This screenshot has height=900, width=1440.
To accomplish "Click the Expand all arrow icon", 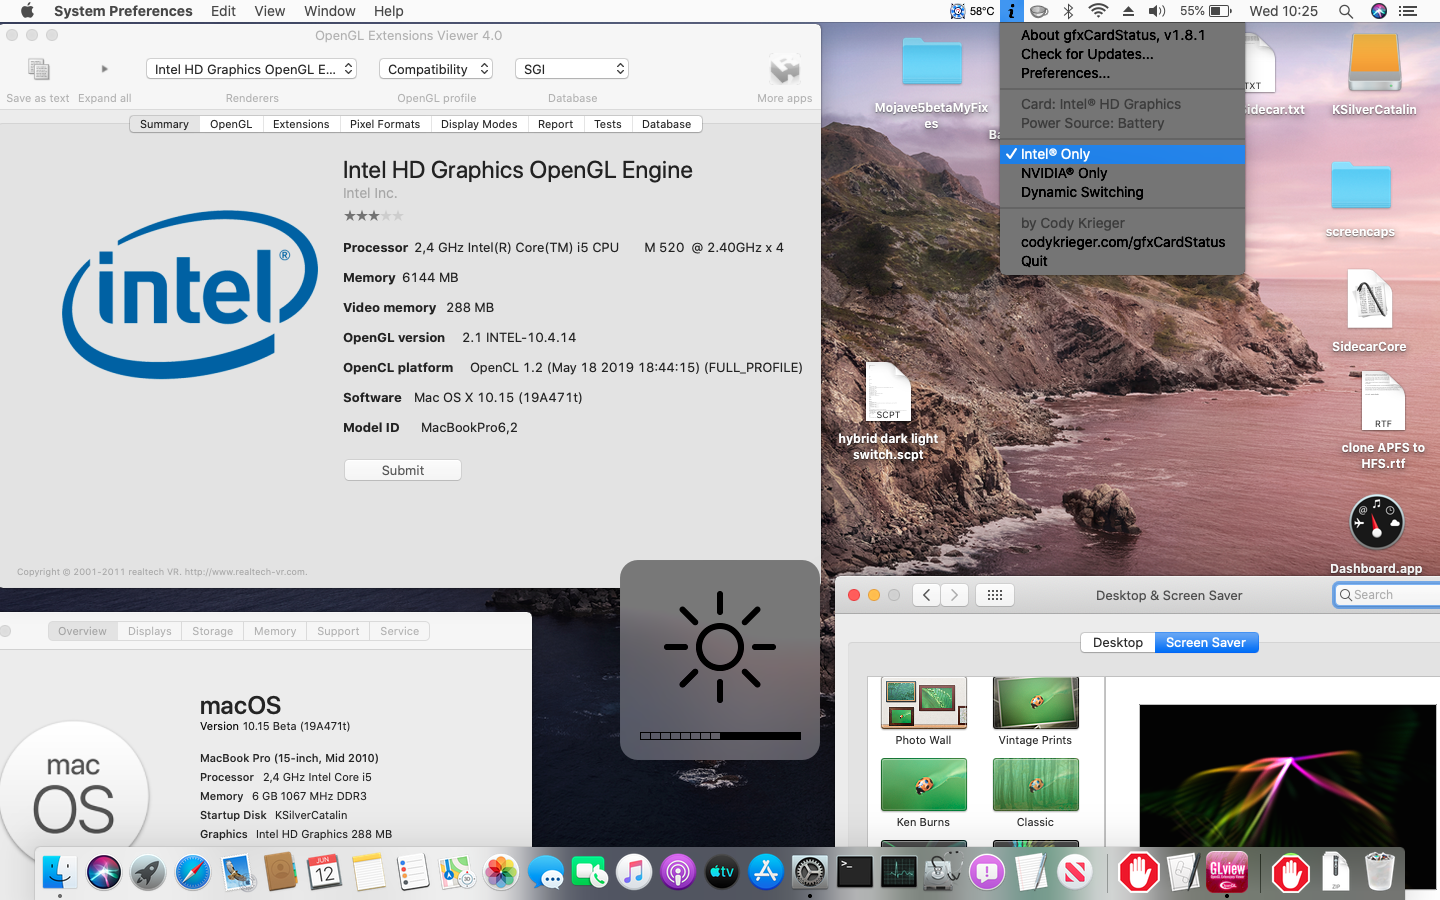I will 104,69.
